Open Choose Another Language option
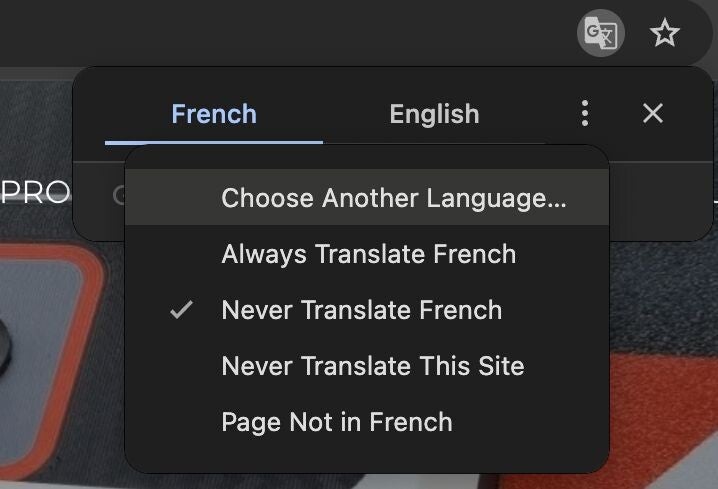The height and width of the screenshot is (489, 718). point(393,198)
